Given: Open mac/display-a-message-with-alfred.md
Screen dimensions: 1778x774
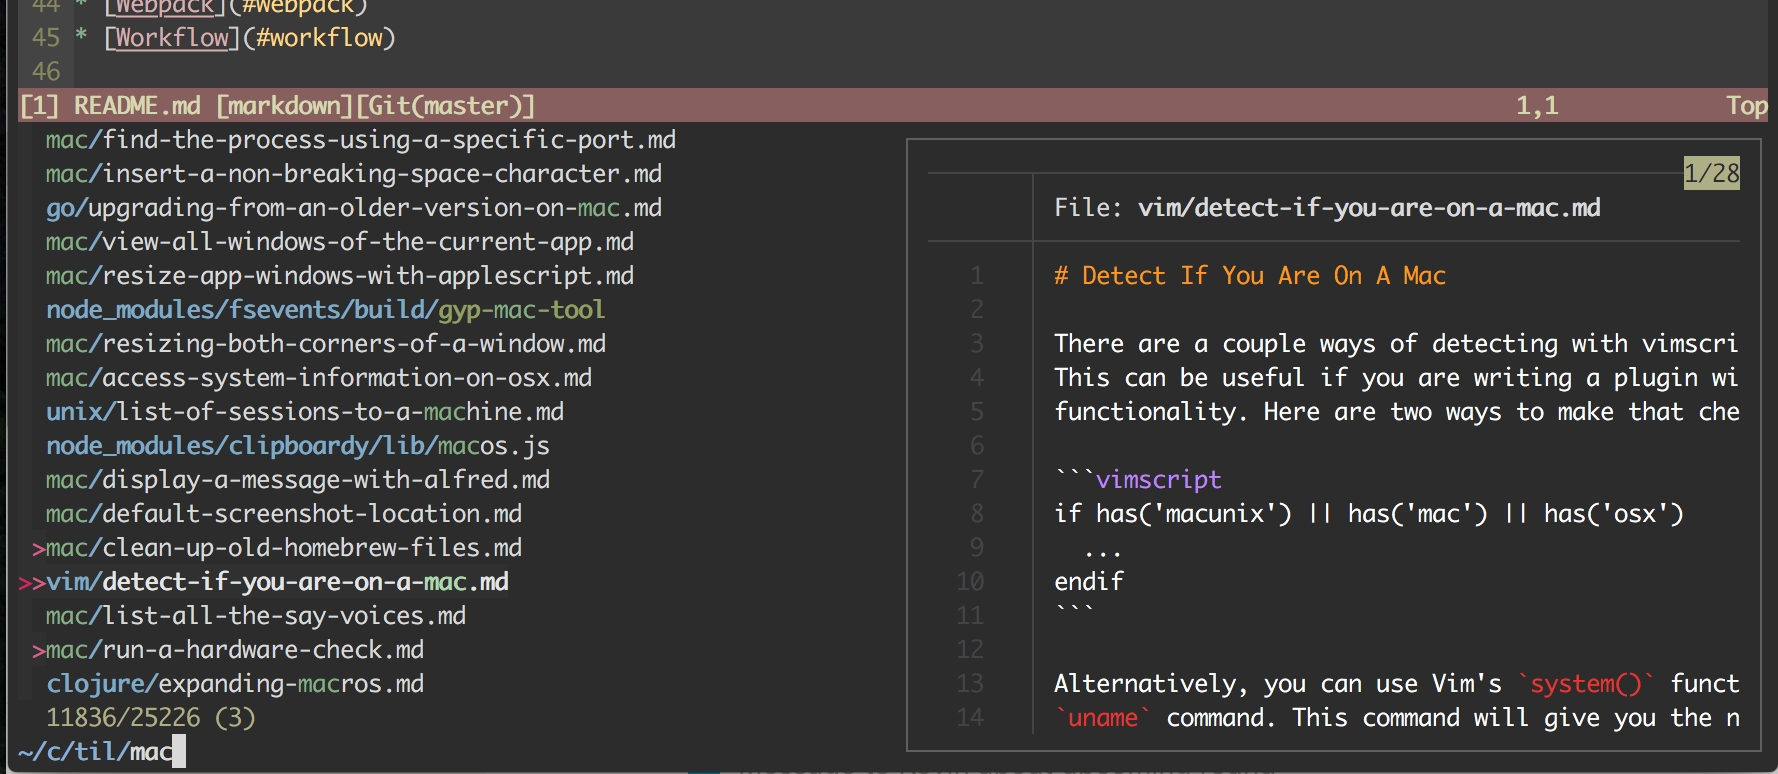Looking at the screenshot, I should 297,480.
